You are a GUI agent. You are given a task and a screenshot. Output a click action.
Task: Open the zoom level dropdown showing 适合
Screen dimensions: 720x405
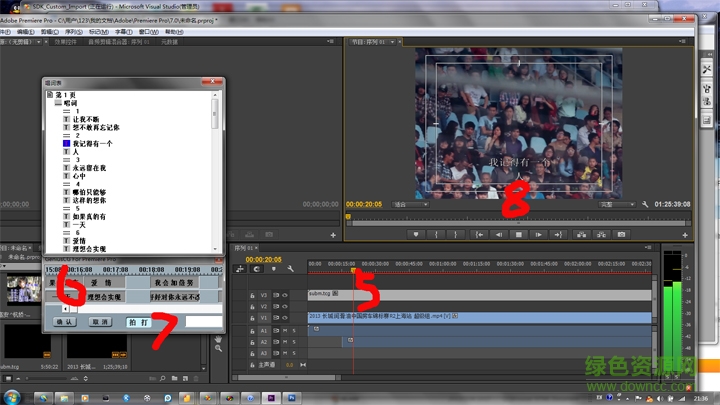411,203
